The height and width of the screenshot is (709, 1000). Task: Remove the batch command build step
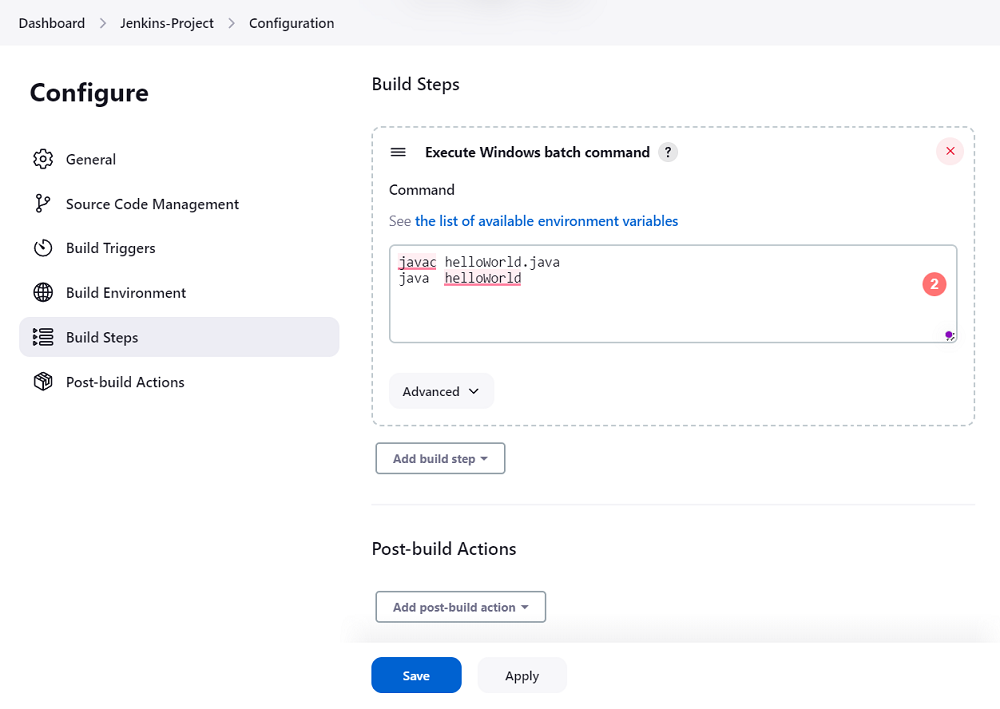coord(950,151)
